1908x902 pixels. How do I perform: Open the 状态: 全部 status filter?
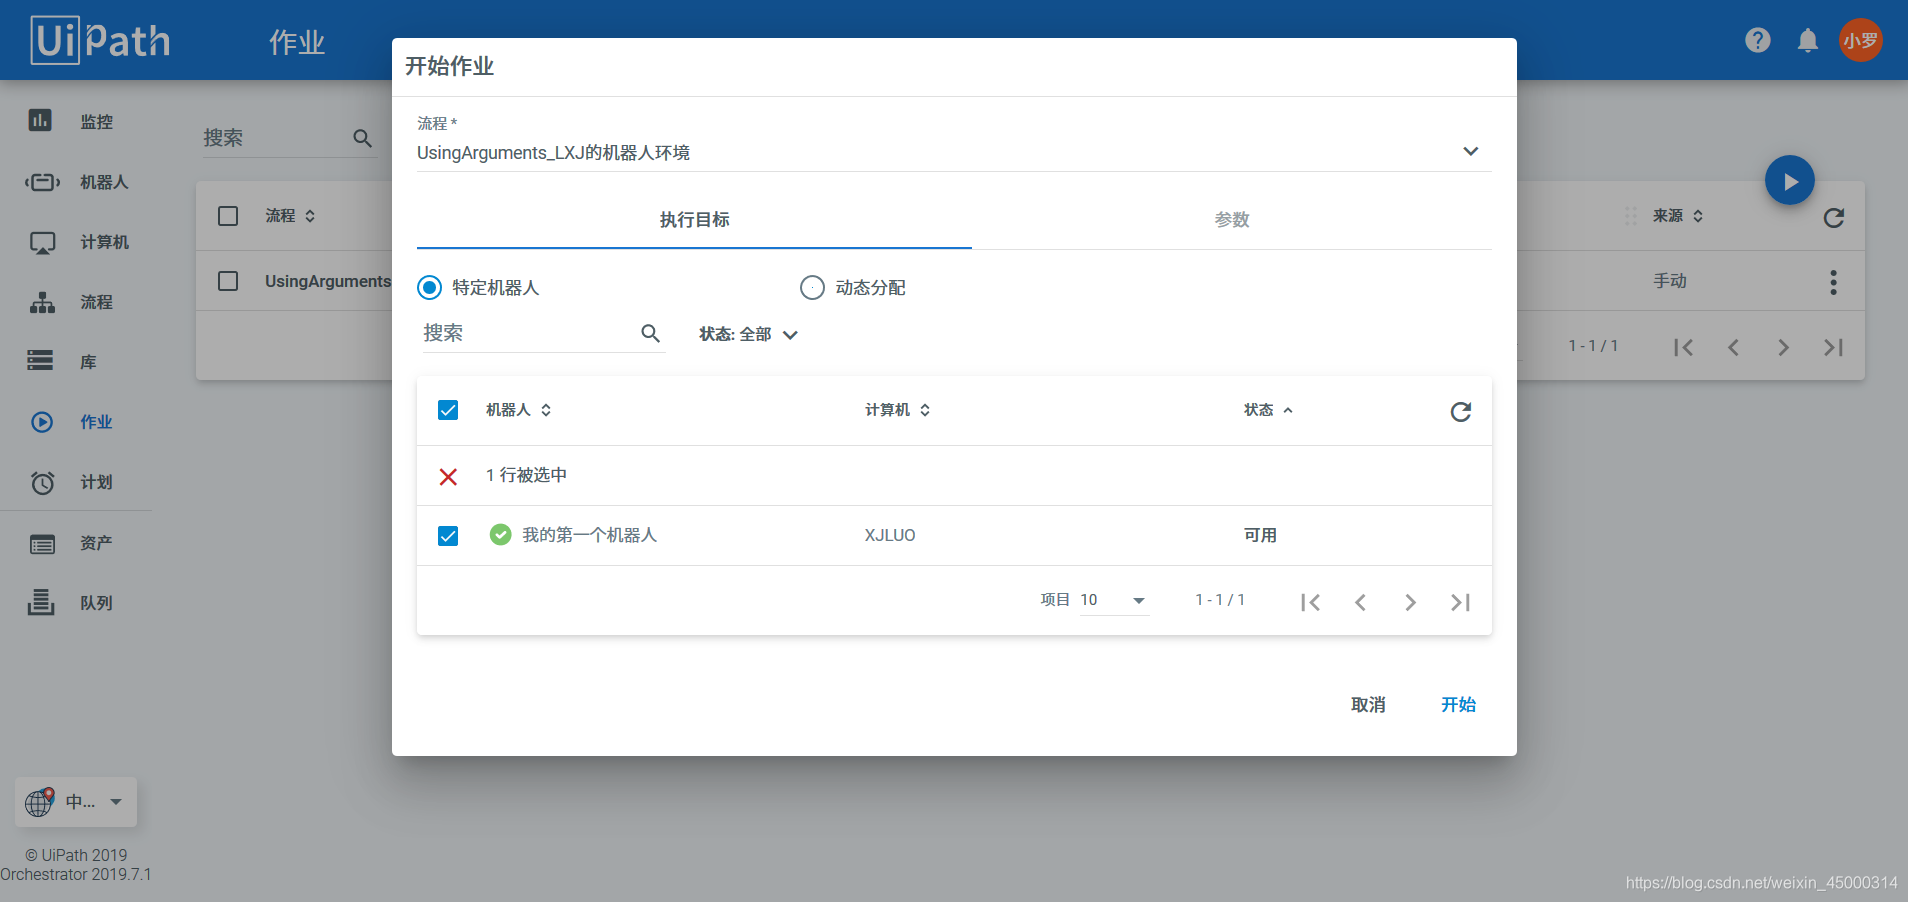click(x=748, y=335)
